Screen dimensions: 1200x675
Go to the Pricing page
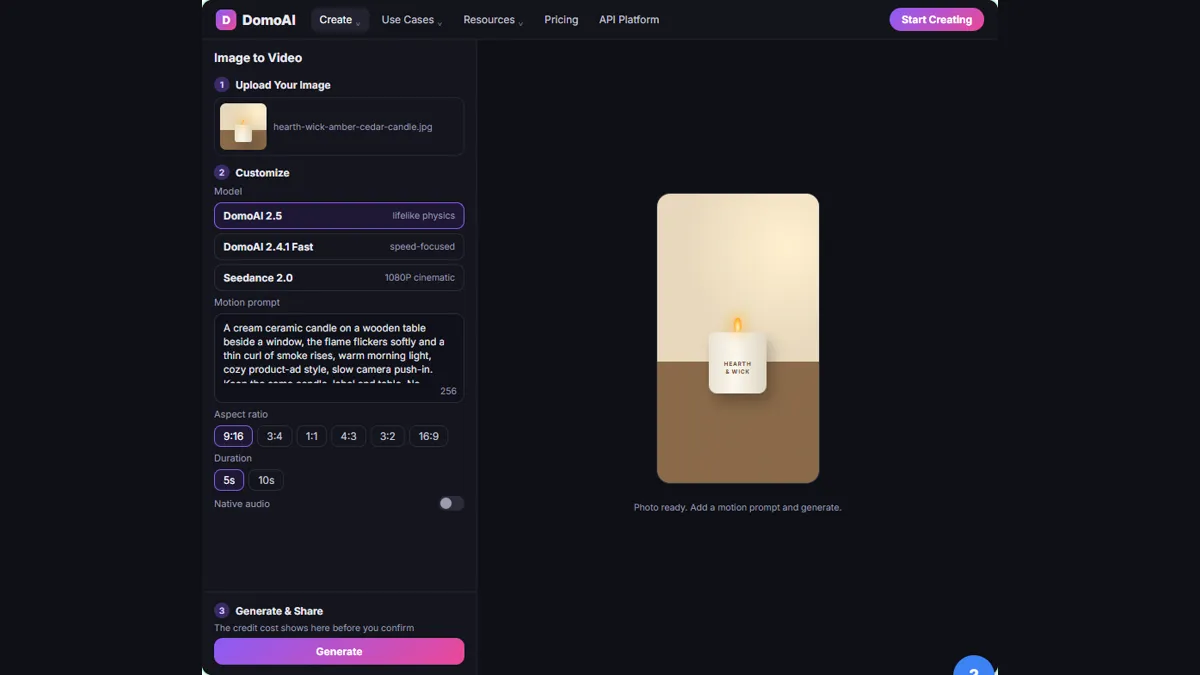click(561, 20)
